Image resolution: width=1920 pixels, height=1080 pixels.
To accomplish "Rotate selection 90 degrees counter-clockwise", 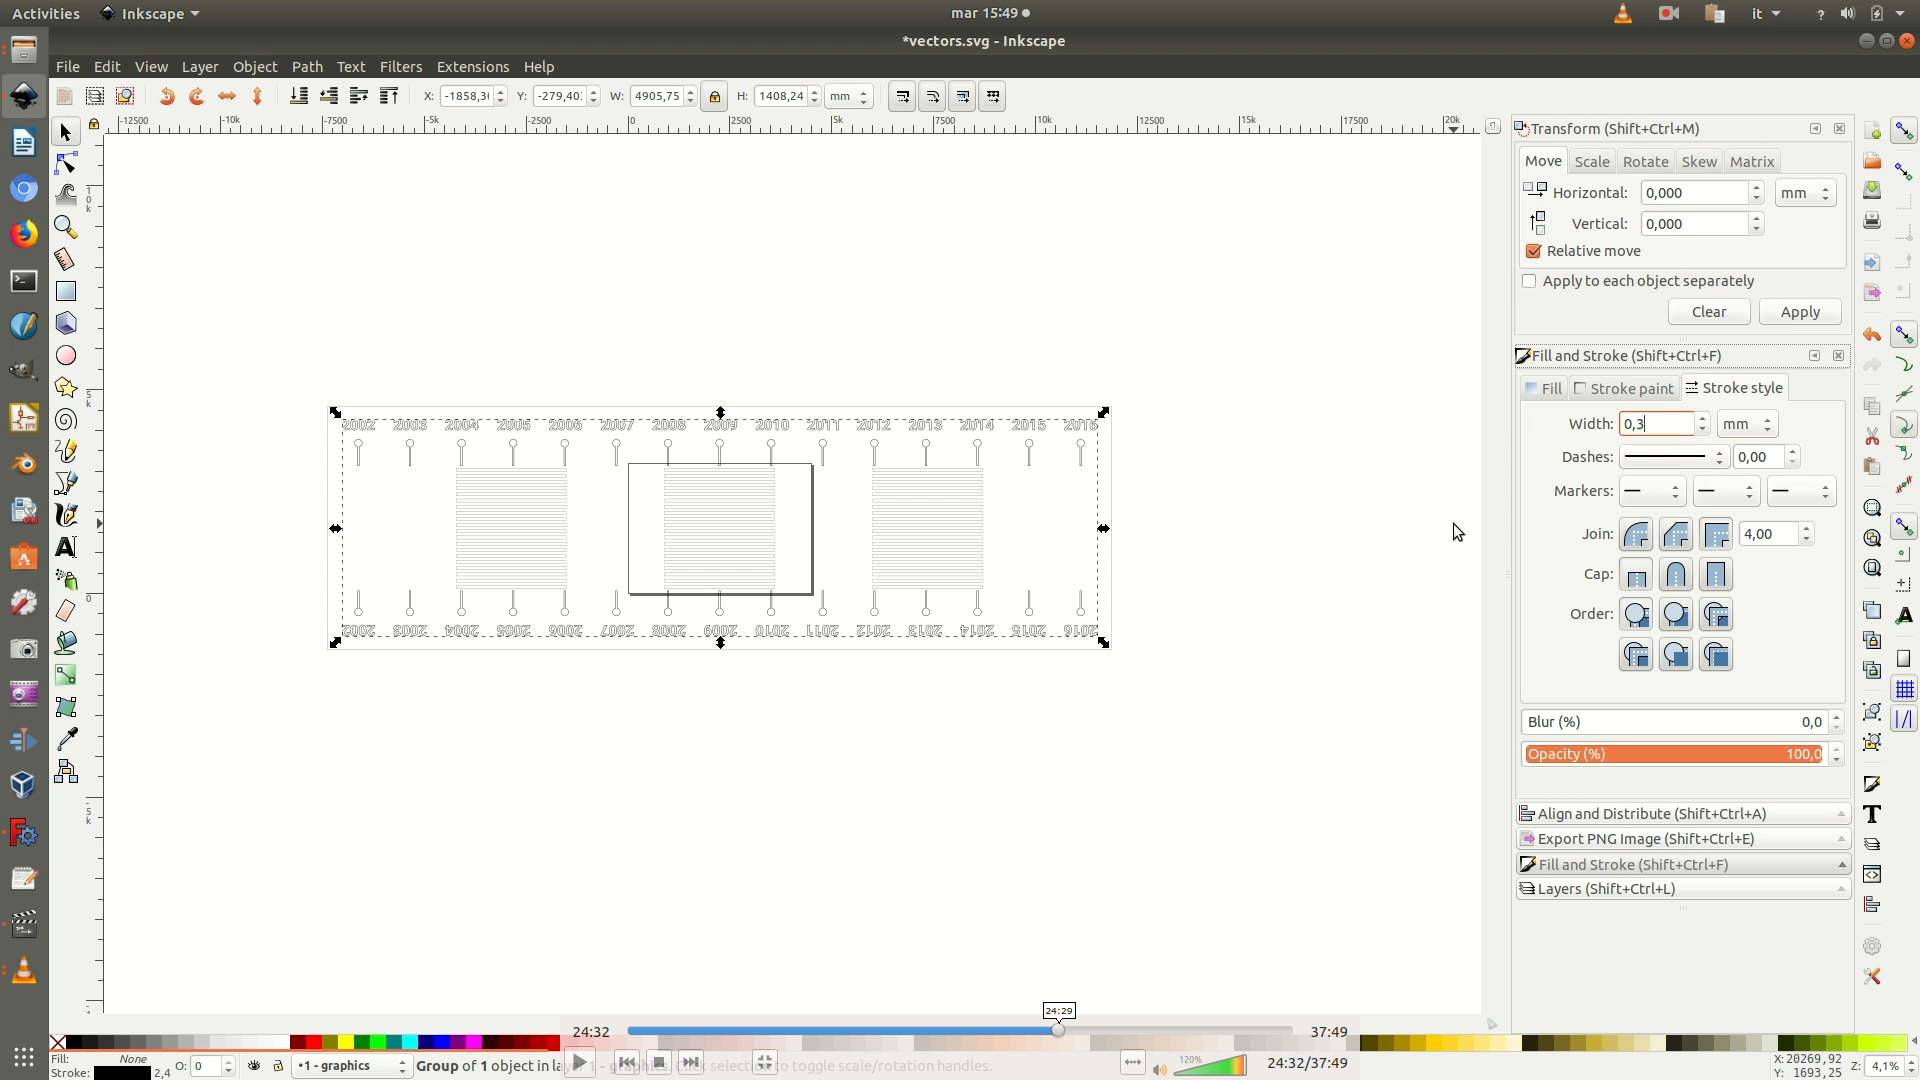I will click(x=167, y=96).
